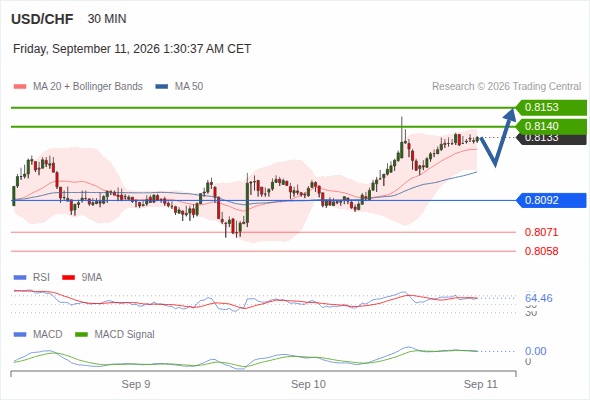The image size is (590, 400).
Task: Click the 0.8058 support level label
Action: [x=541, y=251]
